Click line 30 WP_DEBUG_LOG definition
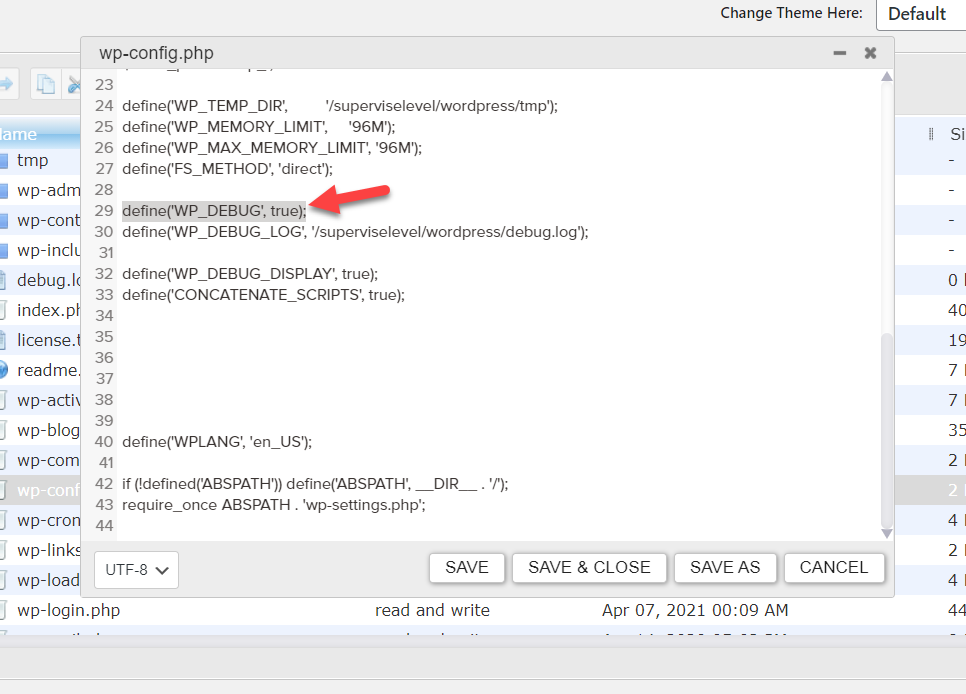This screenshot has width=966, height=694. pyautogui.click(x=355, y=232)
